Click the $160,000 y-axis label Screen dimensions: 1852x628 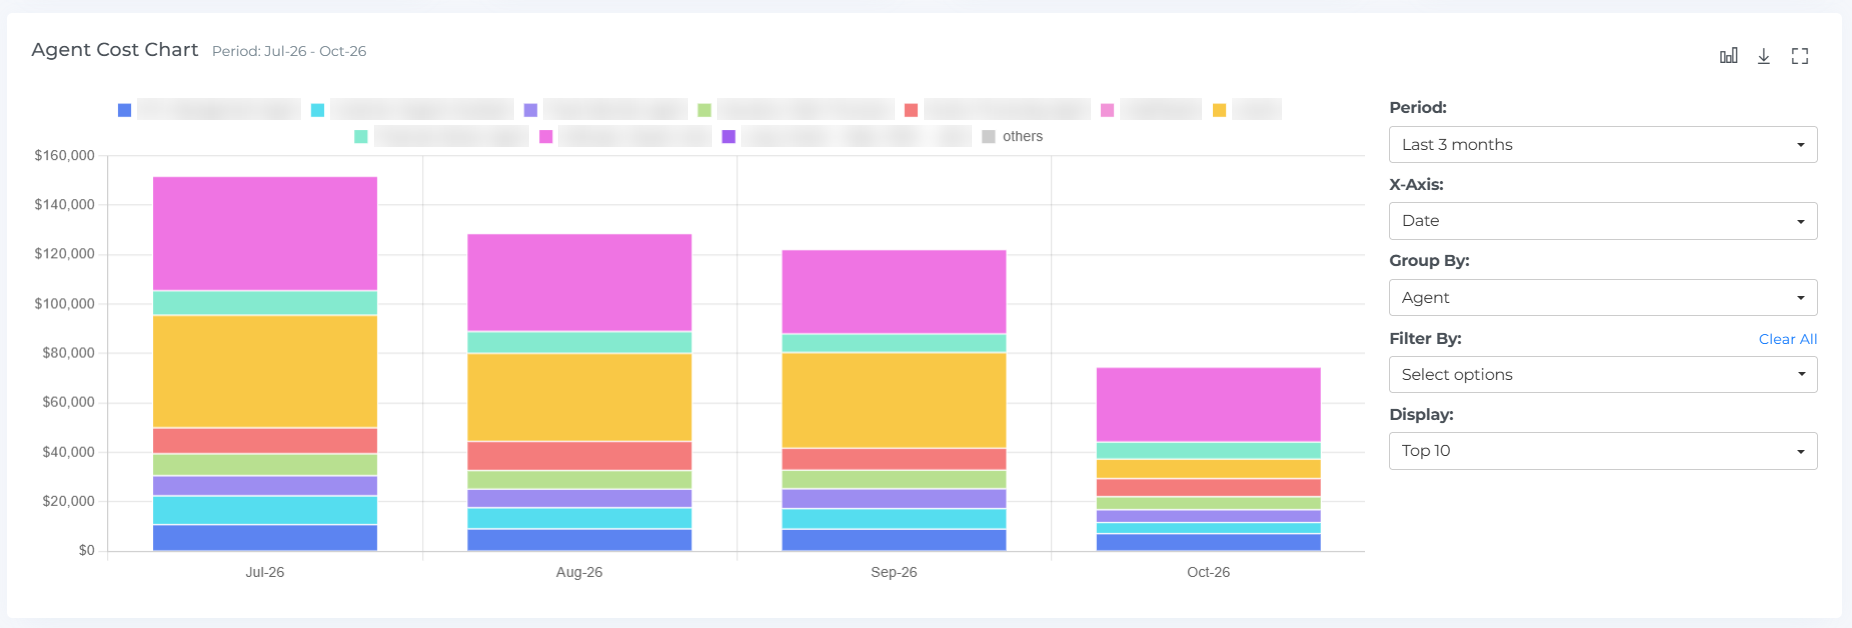coord(65,156)
